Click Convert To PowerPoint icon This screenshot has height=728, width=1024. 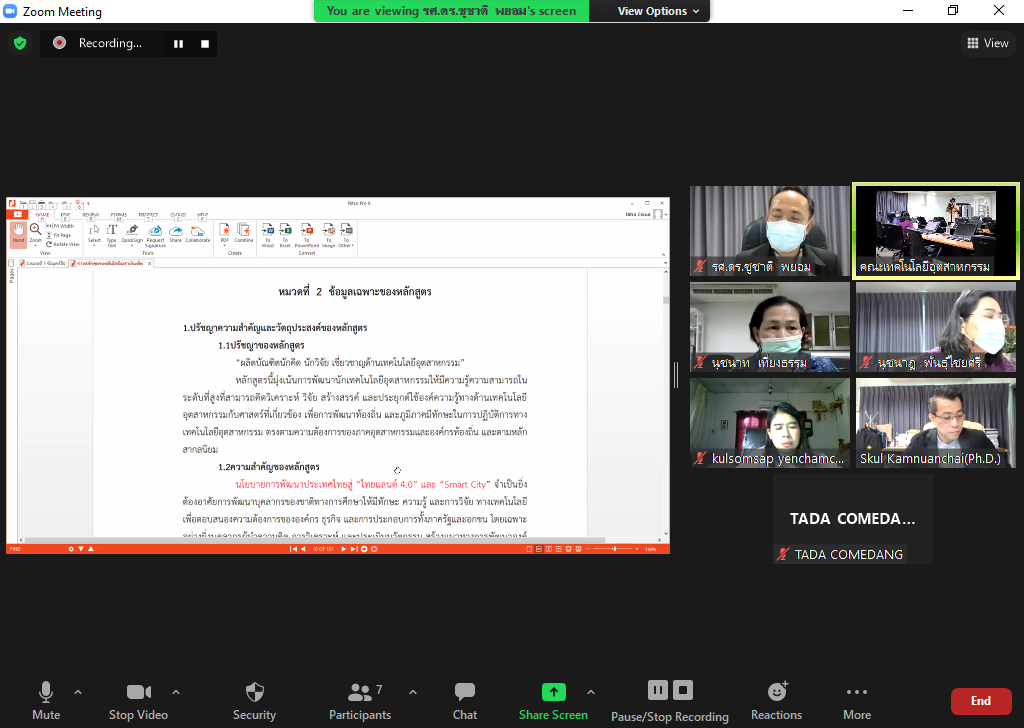coord(306,234)
